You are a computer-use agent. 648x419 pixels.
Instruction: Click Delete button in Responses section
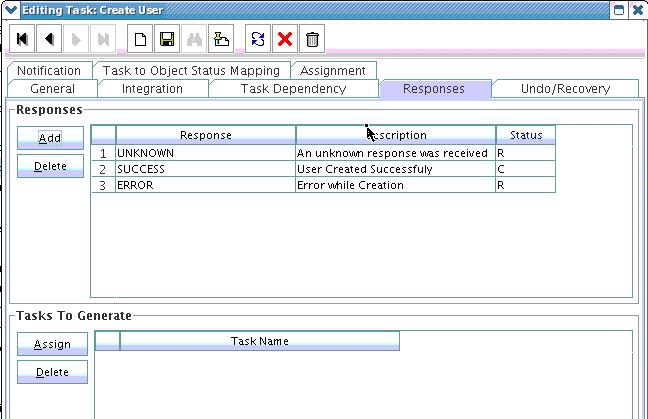point(50,166)
